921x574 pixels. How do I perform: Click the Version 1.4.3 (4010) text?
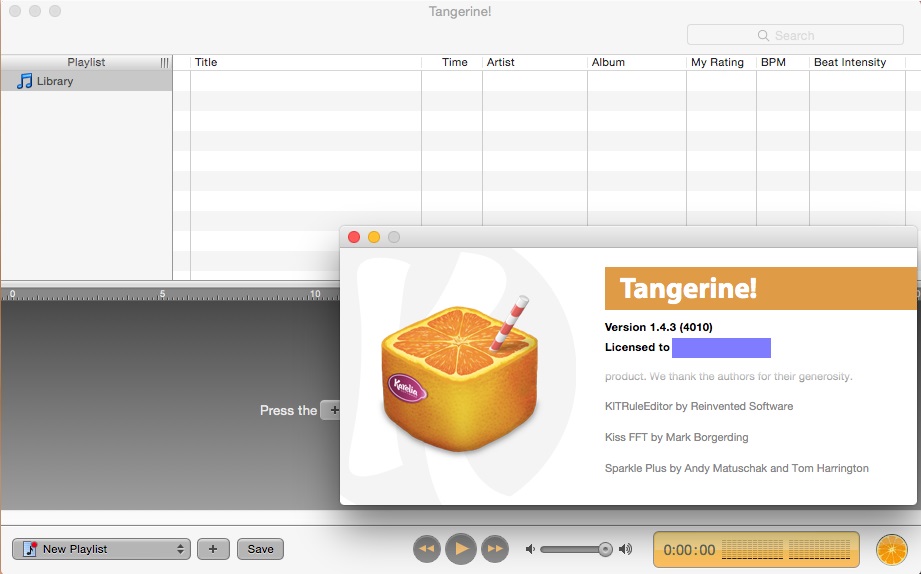point(658,327)
